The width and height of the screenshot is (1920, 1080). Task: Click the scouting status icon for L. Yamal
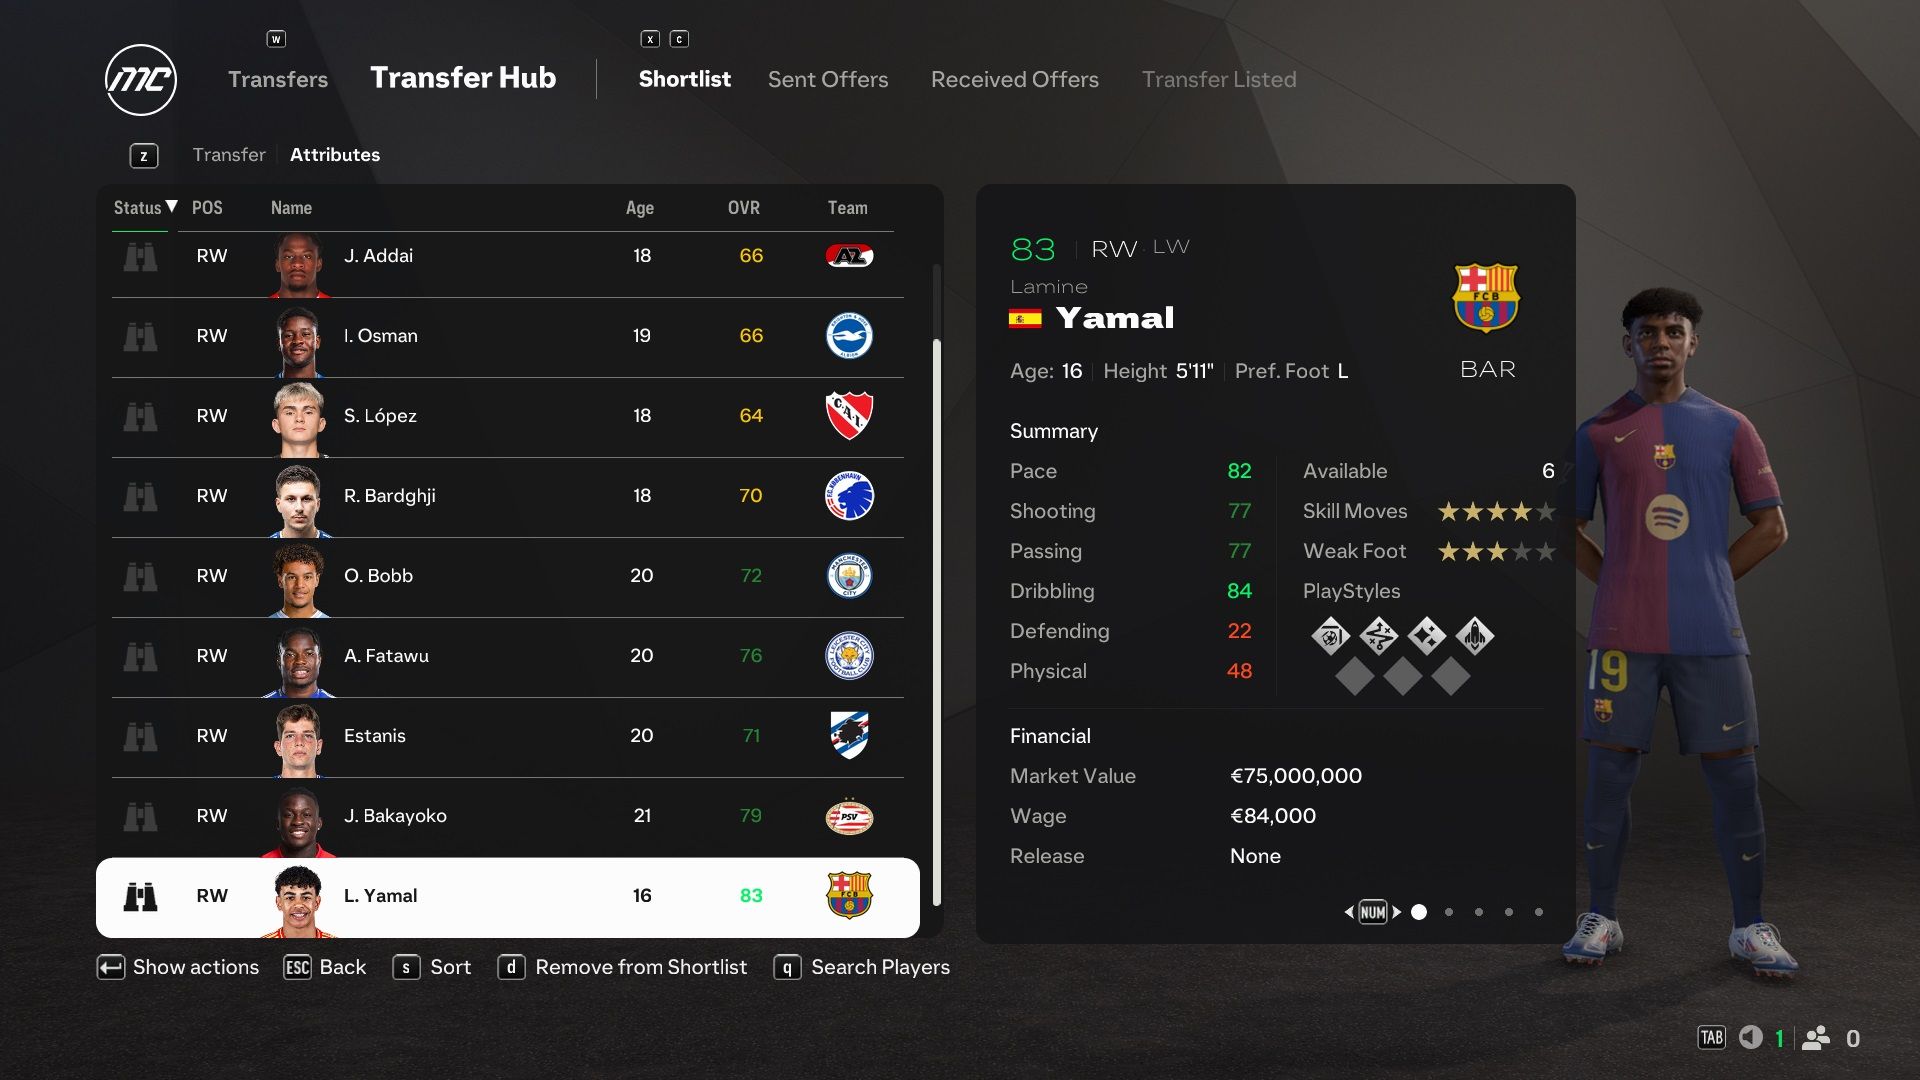tap(142, 895)
